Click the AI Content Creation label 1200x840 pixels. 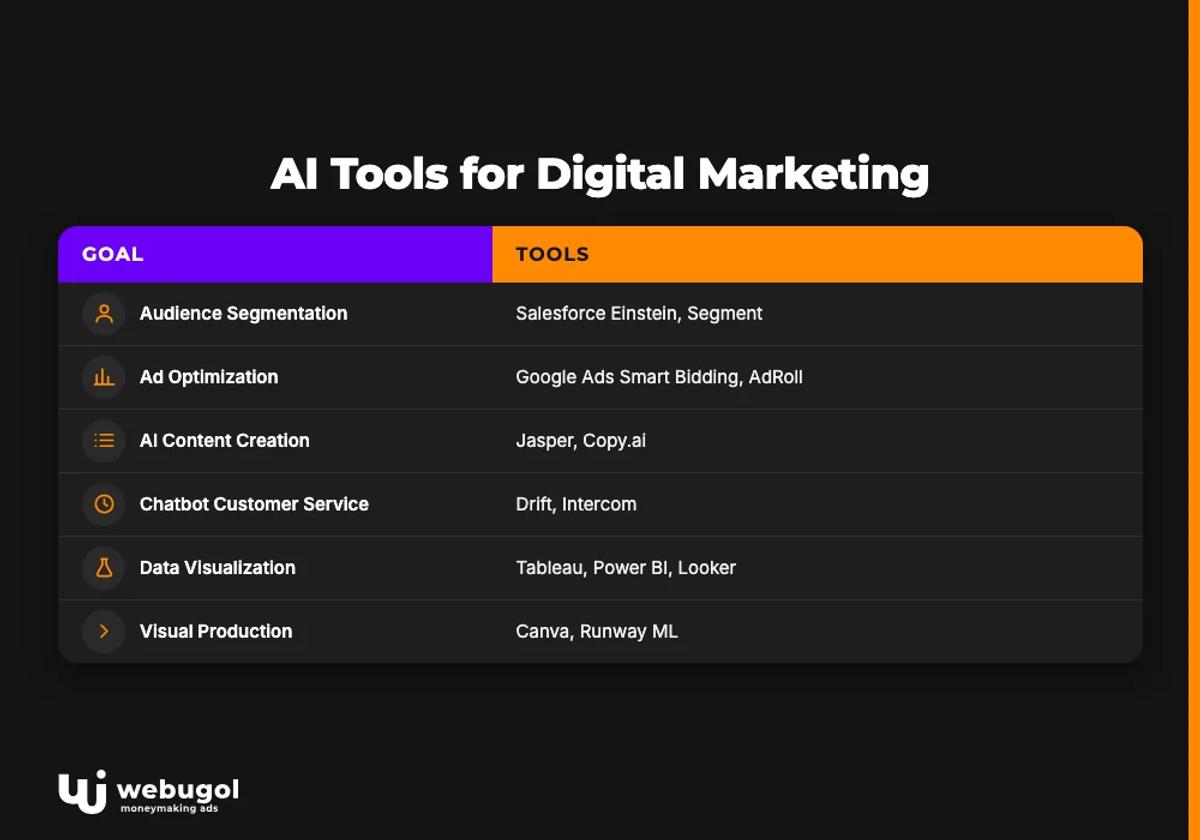click(x=225, y=441)
